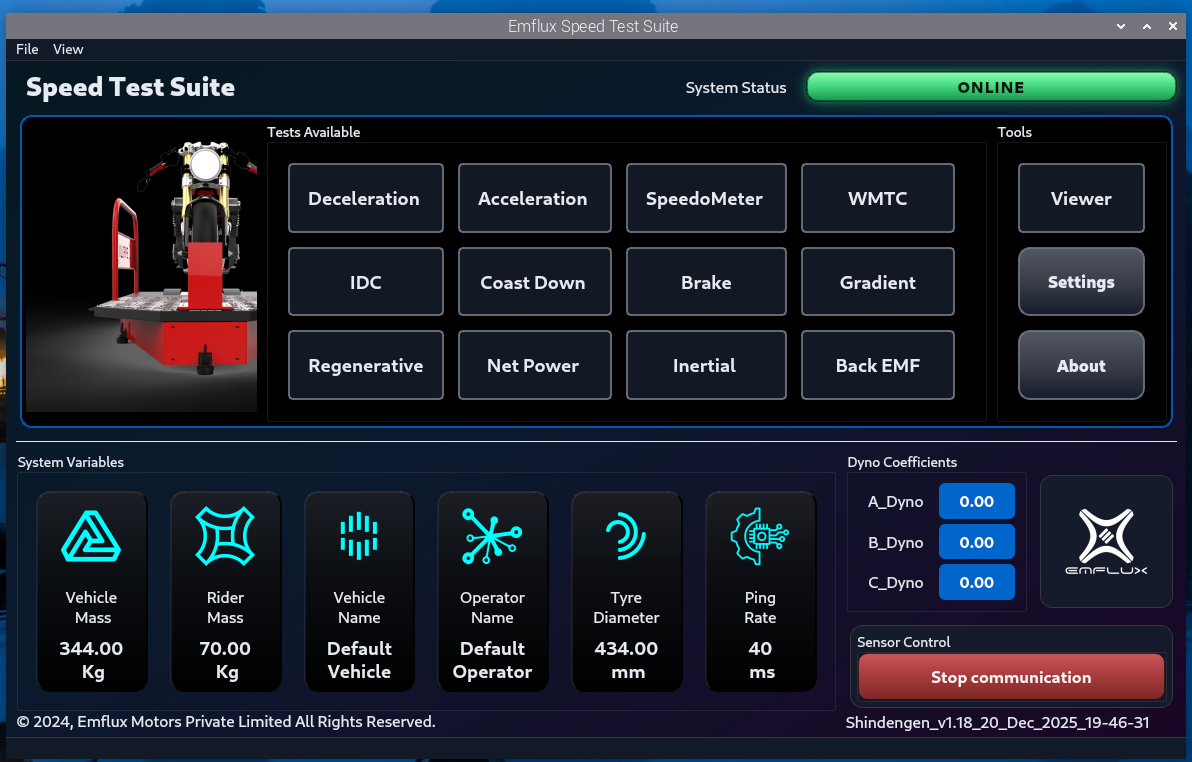Click the 40 ms ping rate value

(760, 660)
